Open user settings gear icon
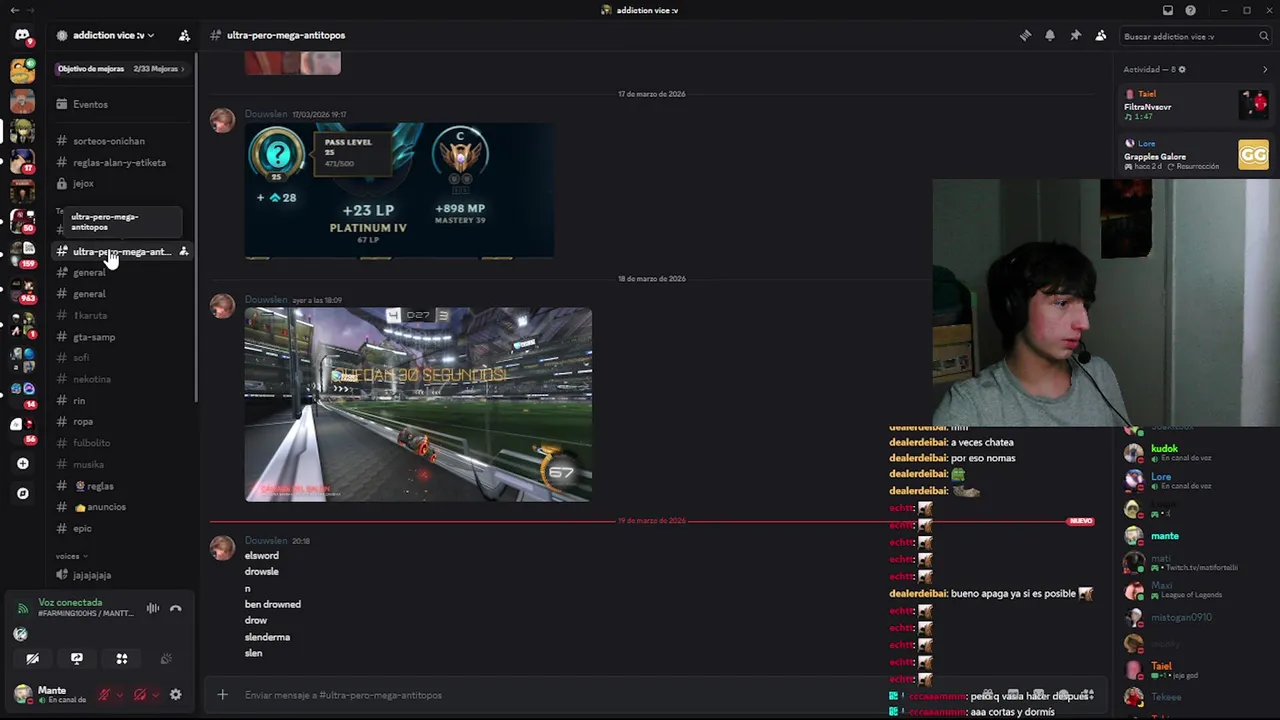The width and height of the screenshot is (1280, 720). tap(176, 694)
